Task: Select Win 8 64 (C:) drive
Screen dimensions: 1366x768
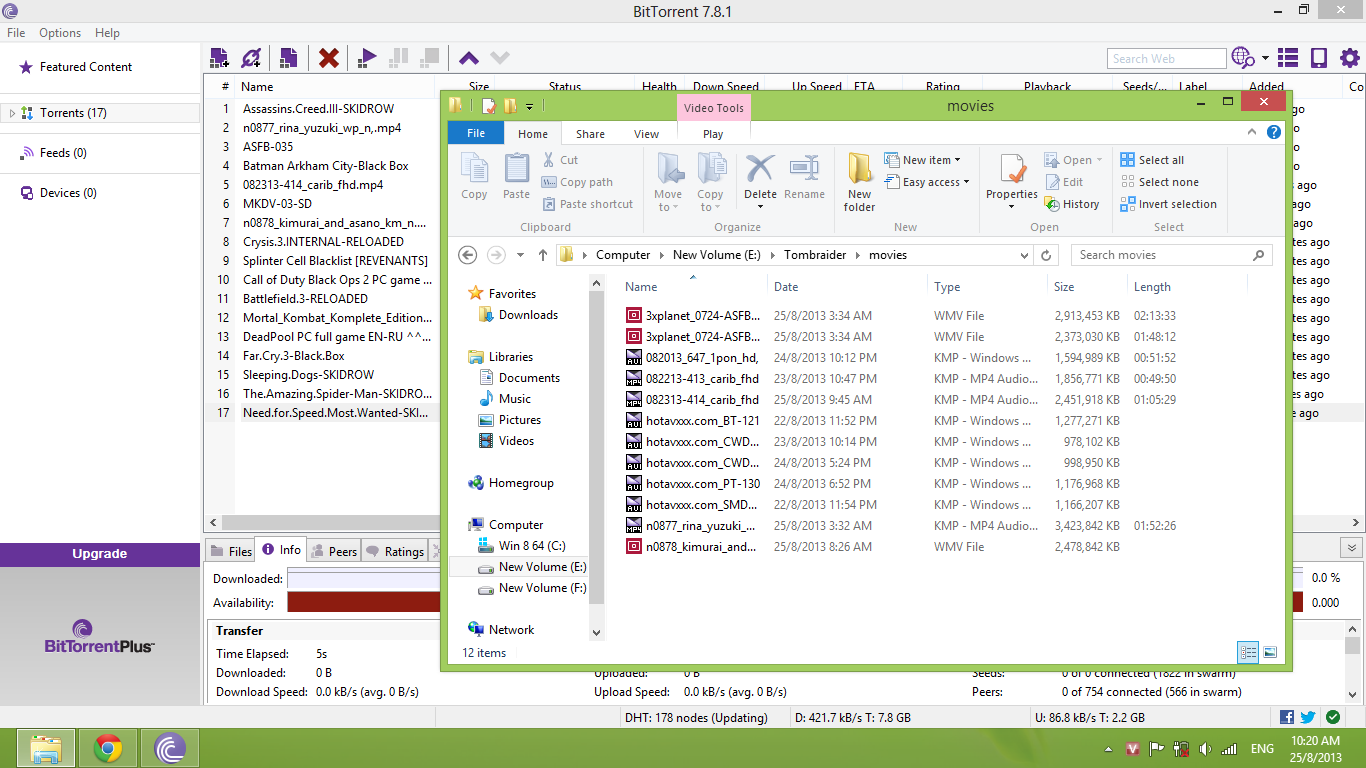Action: click(521, 546)
